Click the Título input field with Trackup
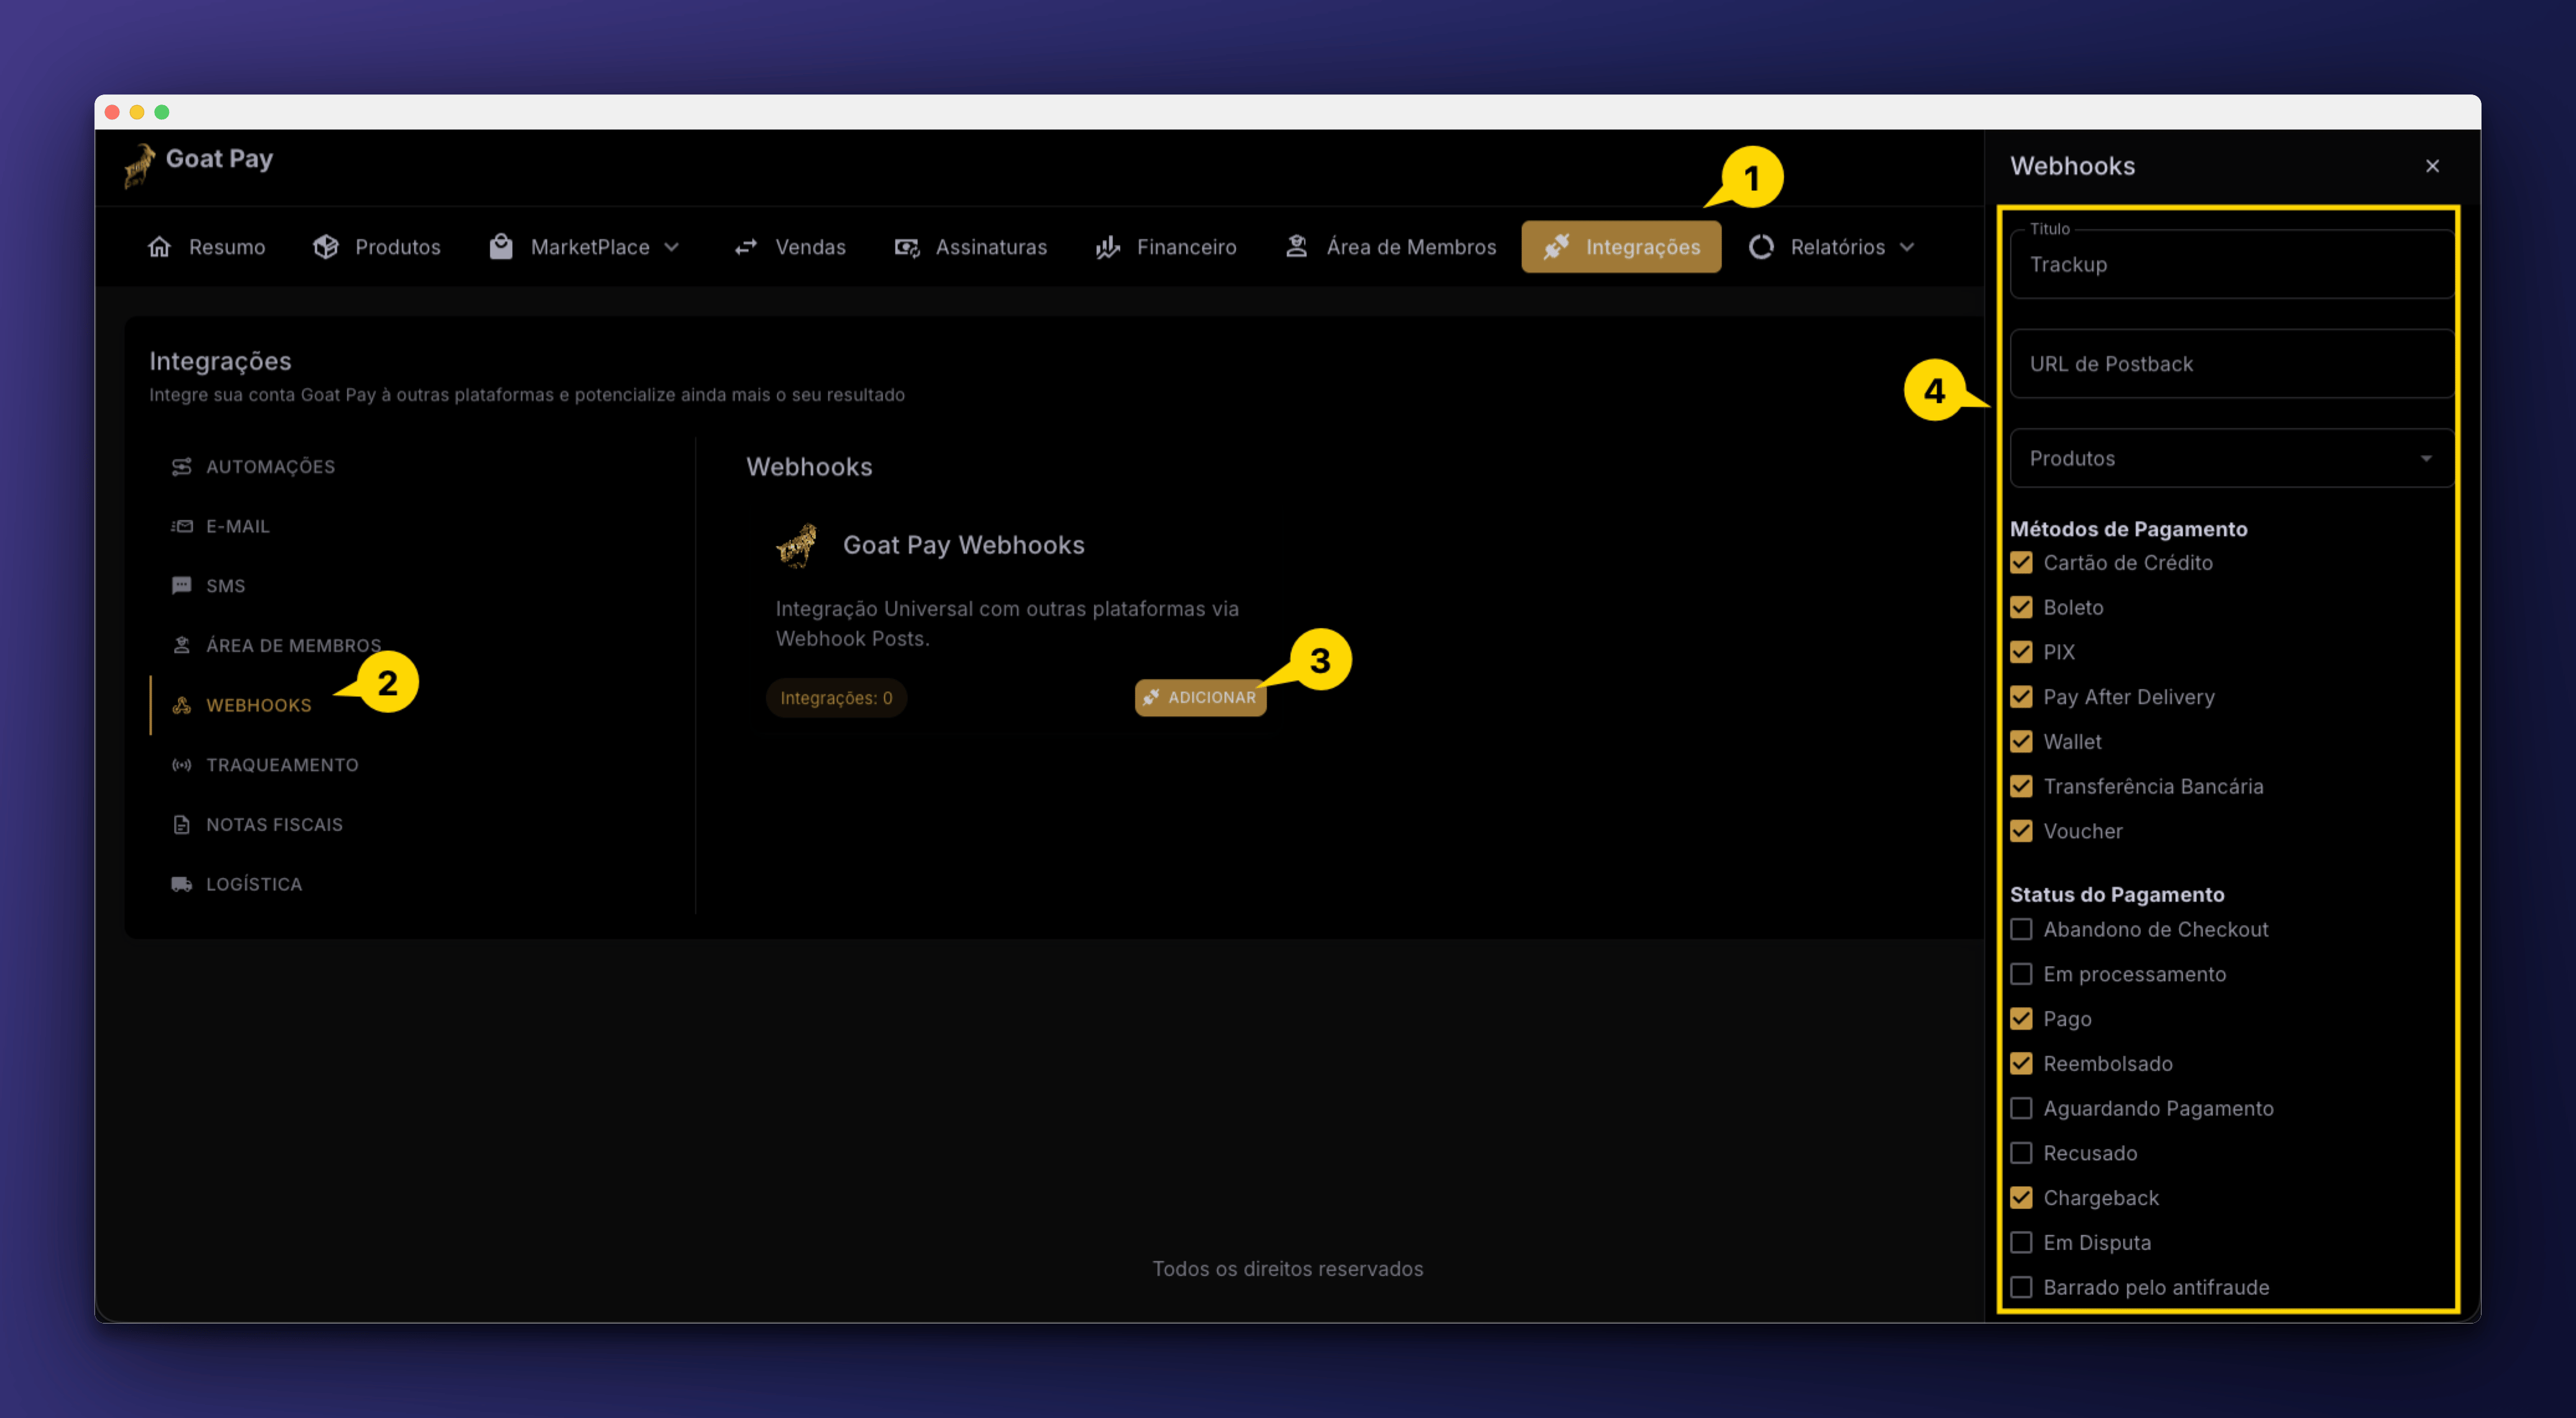The width and height of the screenshot is (2576, 1418). [2231, 264]
